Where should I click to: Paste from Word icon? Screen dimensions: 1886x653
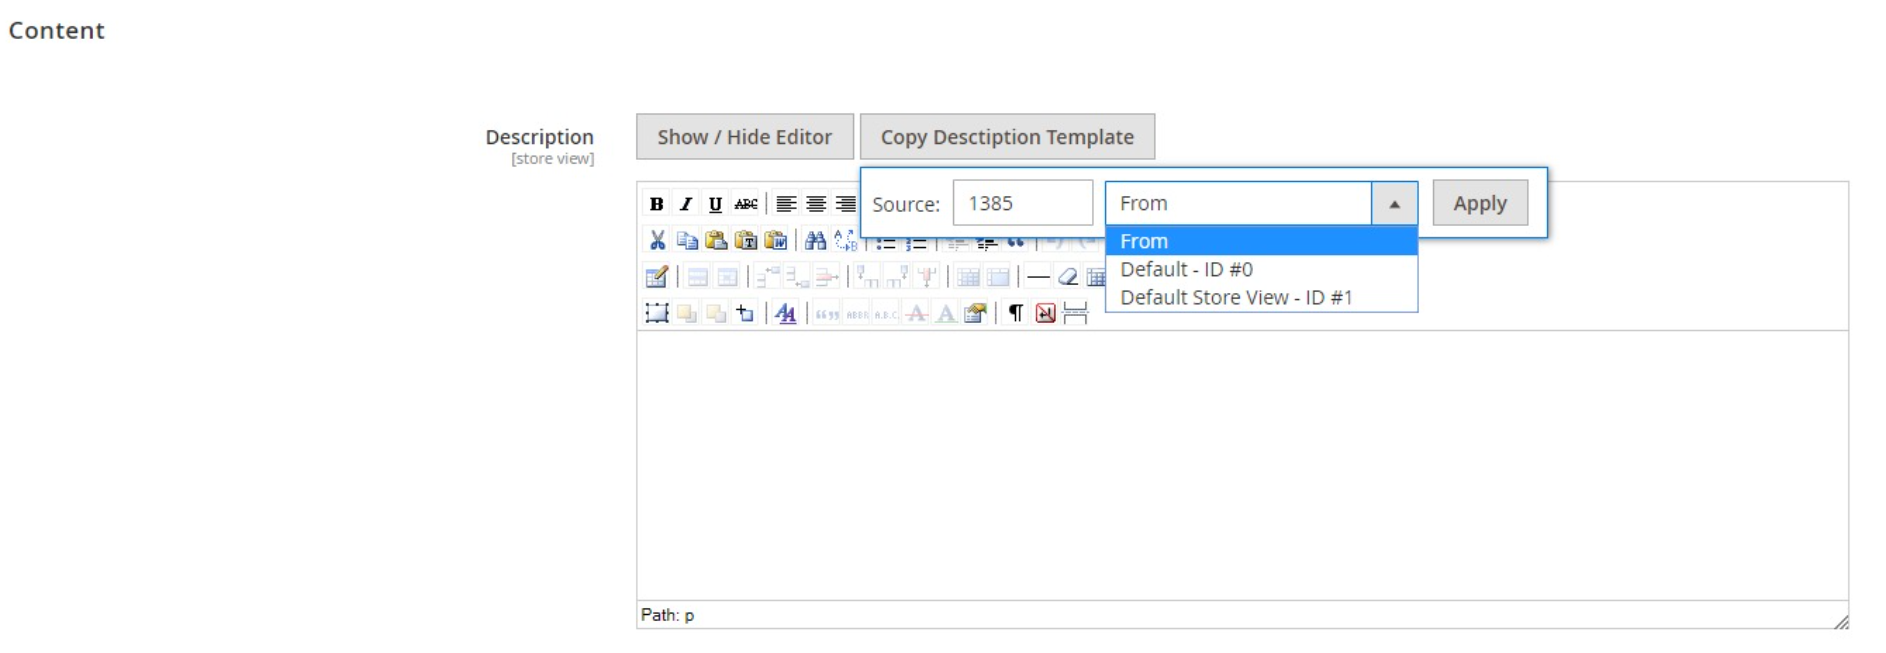tap(776, 240)
